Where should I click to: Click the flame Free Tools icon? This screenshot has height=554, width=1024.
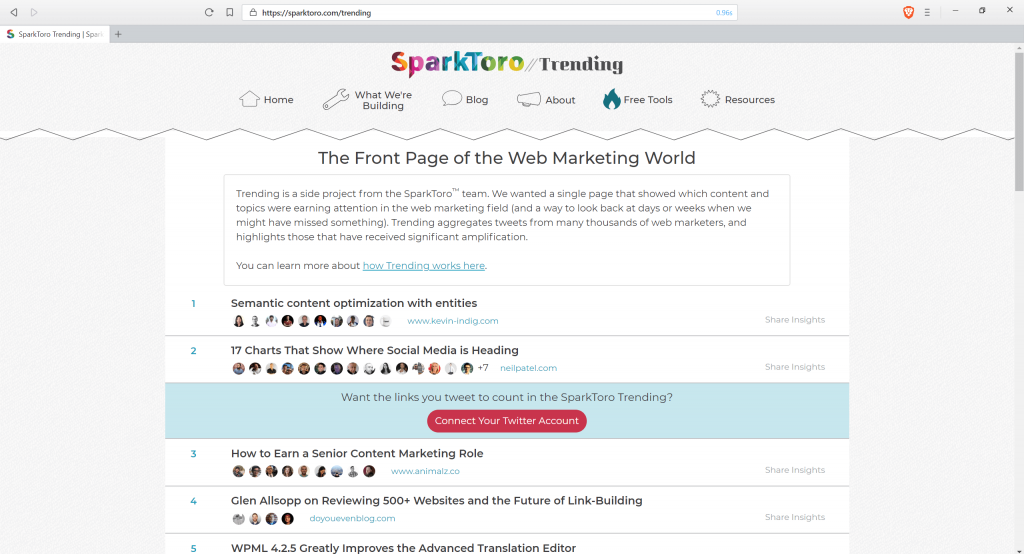[x=611, y=99]
